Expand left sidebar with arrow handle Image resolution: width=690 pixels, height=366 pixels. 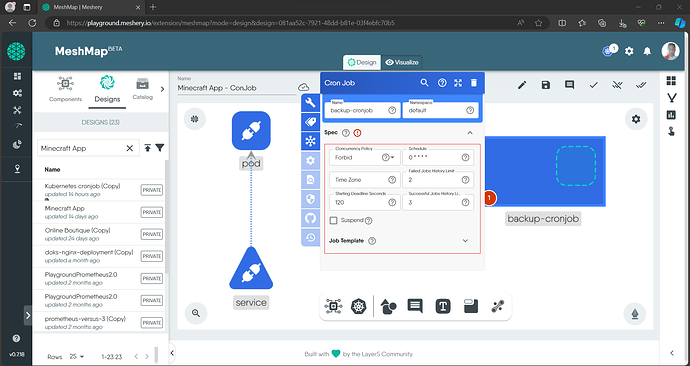click(x=28, y=315)
